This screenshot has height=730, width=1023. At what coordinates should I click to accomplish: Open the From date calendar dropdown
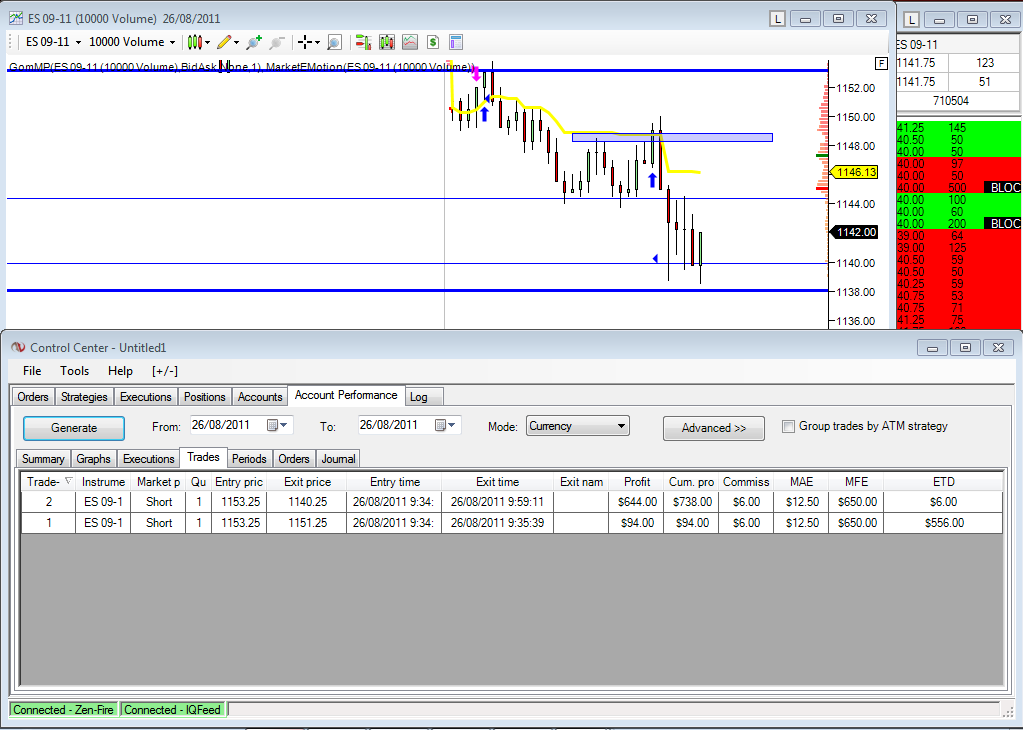(279, 425)
